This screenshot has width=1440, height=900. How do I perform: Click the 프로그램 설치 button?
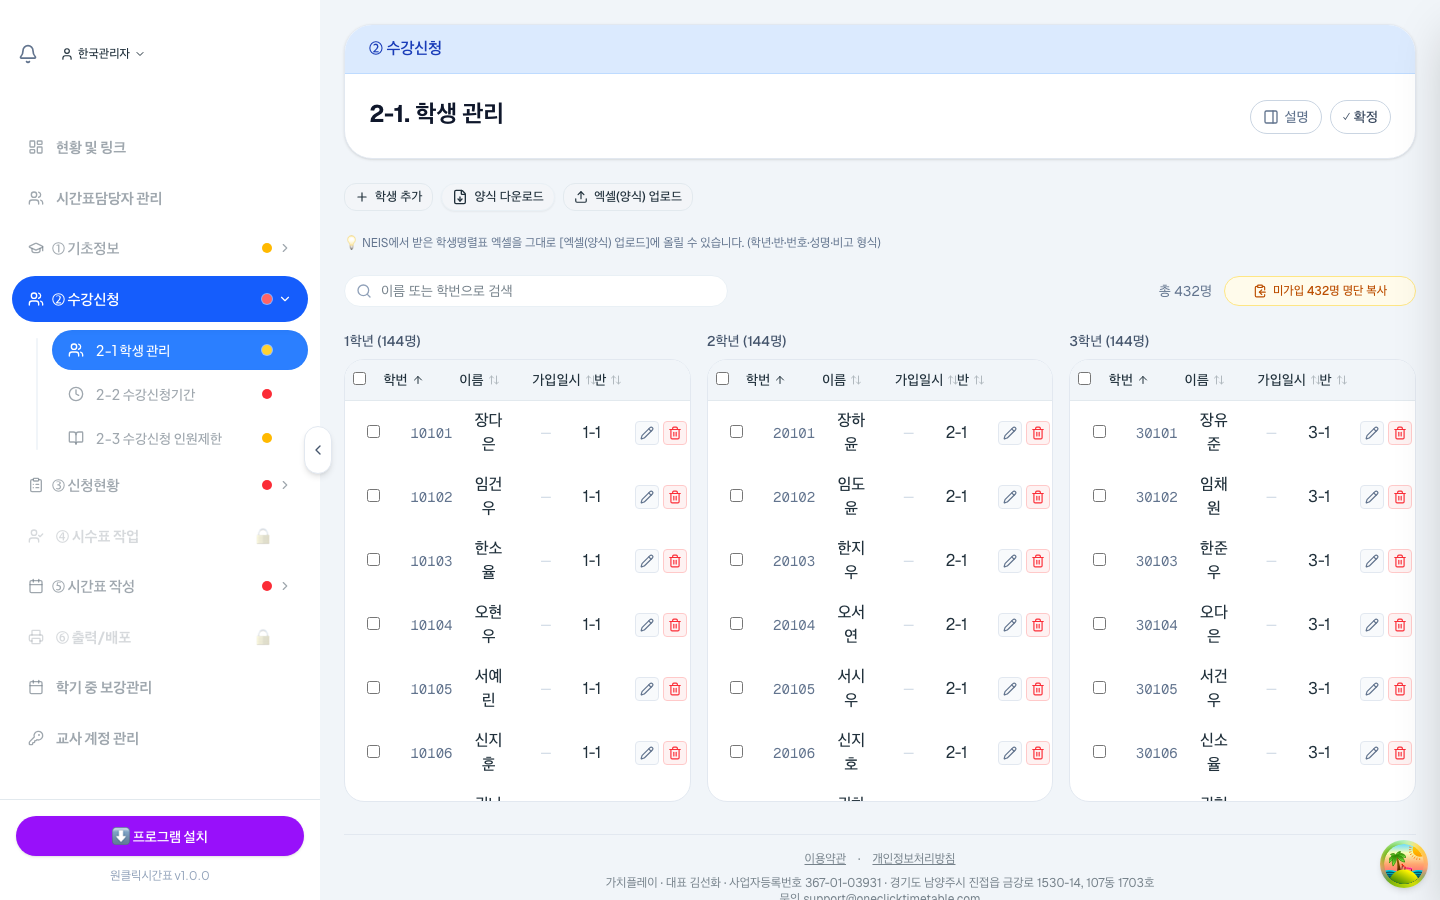tap(160, 836)
